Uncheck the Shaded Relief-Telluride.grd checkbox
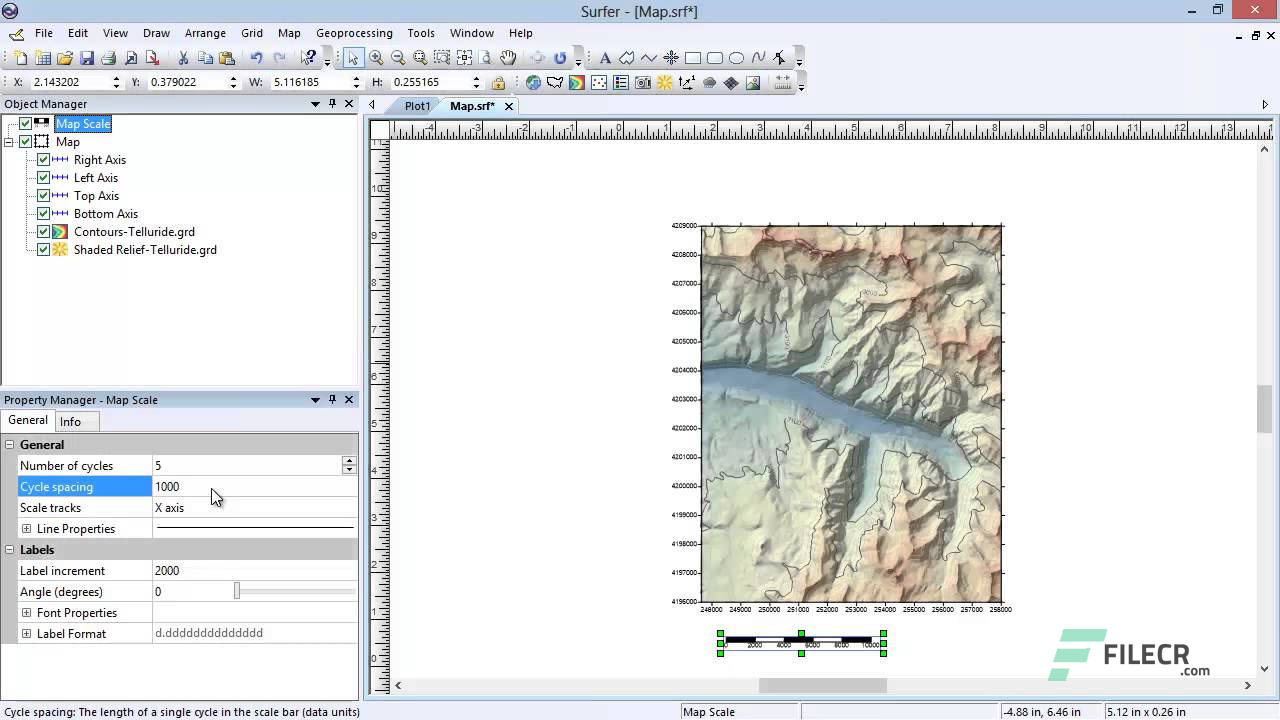Viewport: 1280px width, 720px height. pos(43,250)
